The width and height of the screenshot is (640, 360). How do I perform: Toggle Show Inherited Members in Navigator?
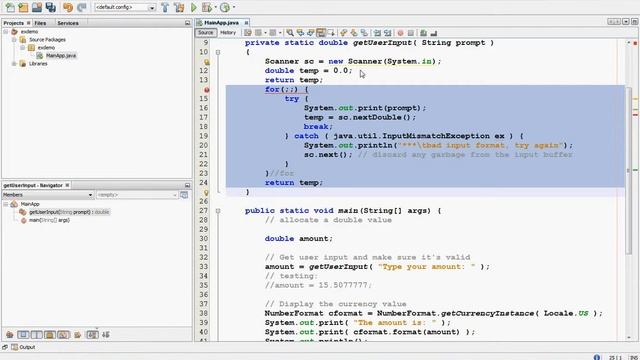click(x=10, y=335)
